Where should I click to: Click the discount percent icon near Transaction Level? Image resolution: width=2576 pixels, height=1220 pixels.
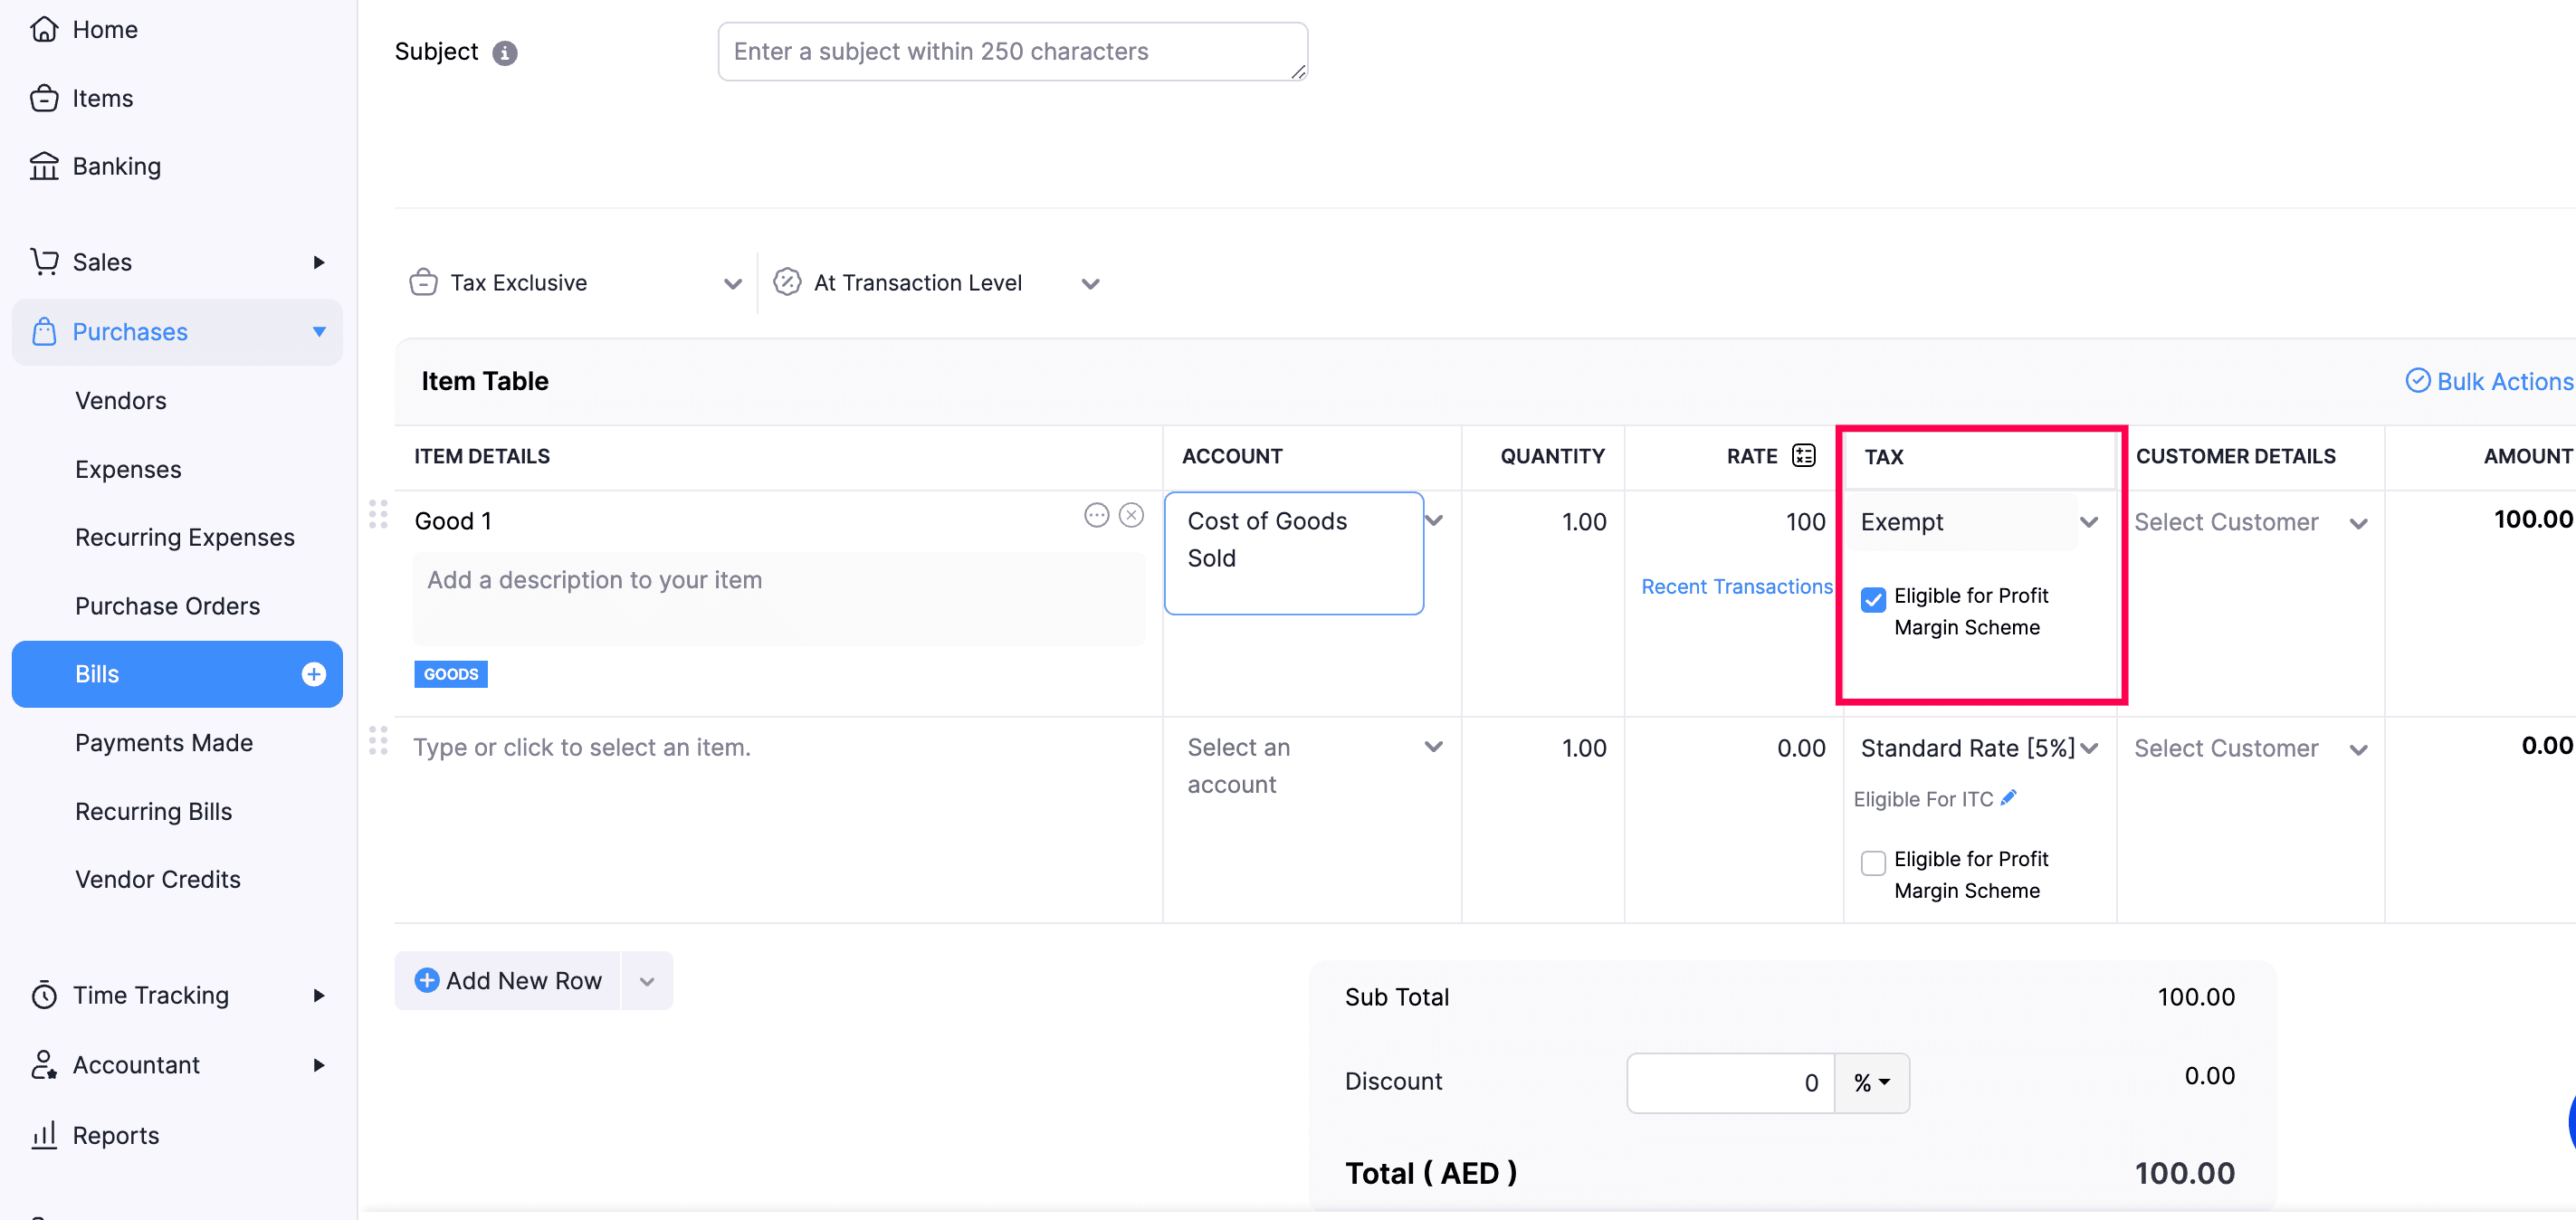(787, 282)
